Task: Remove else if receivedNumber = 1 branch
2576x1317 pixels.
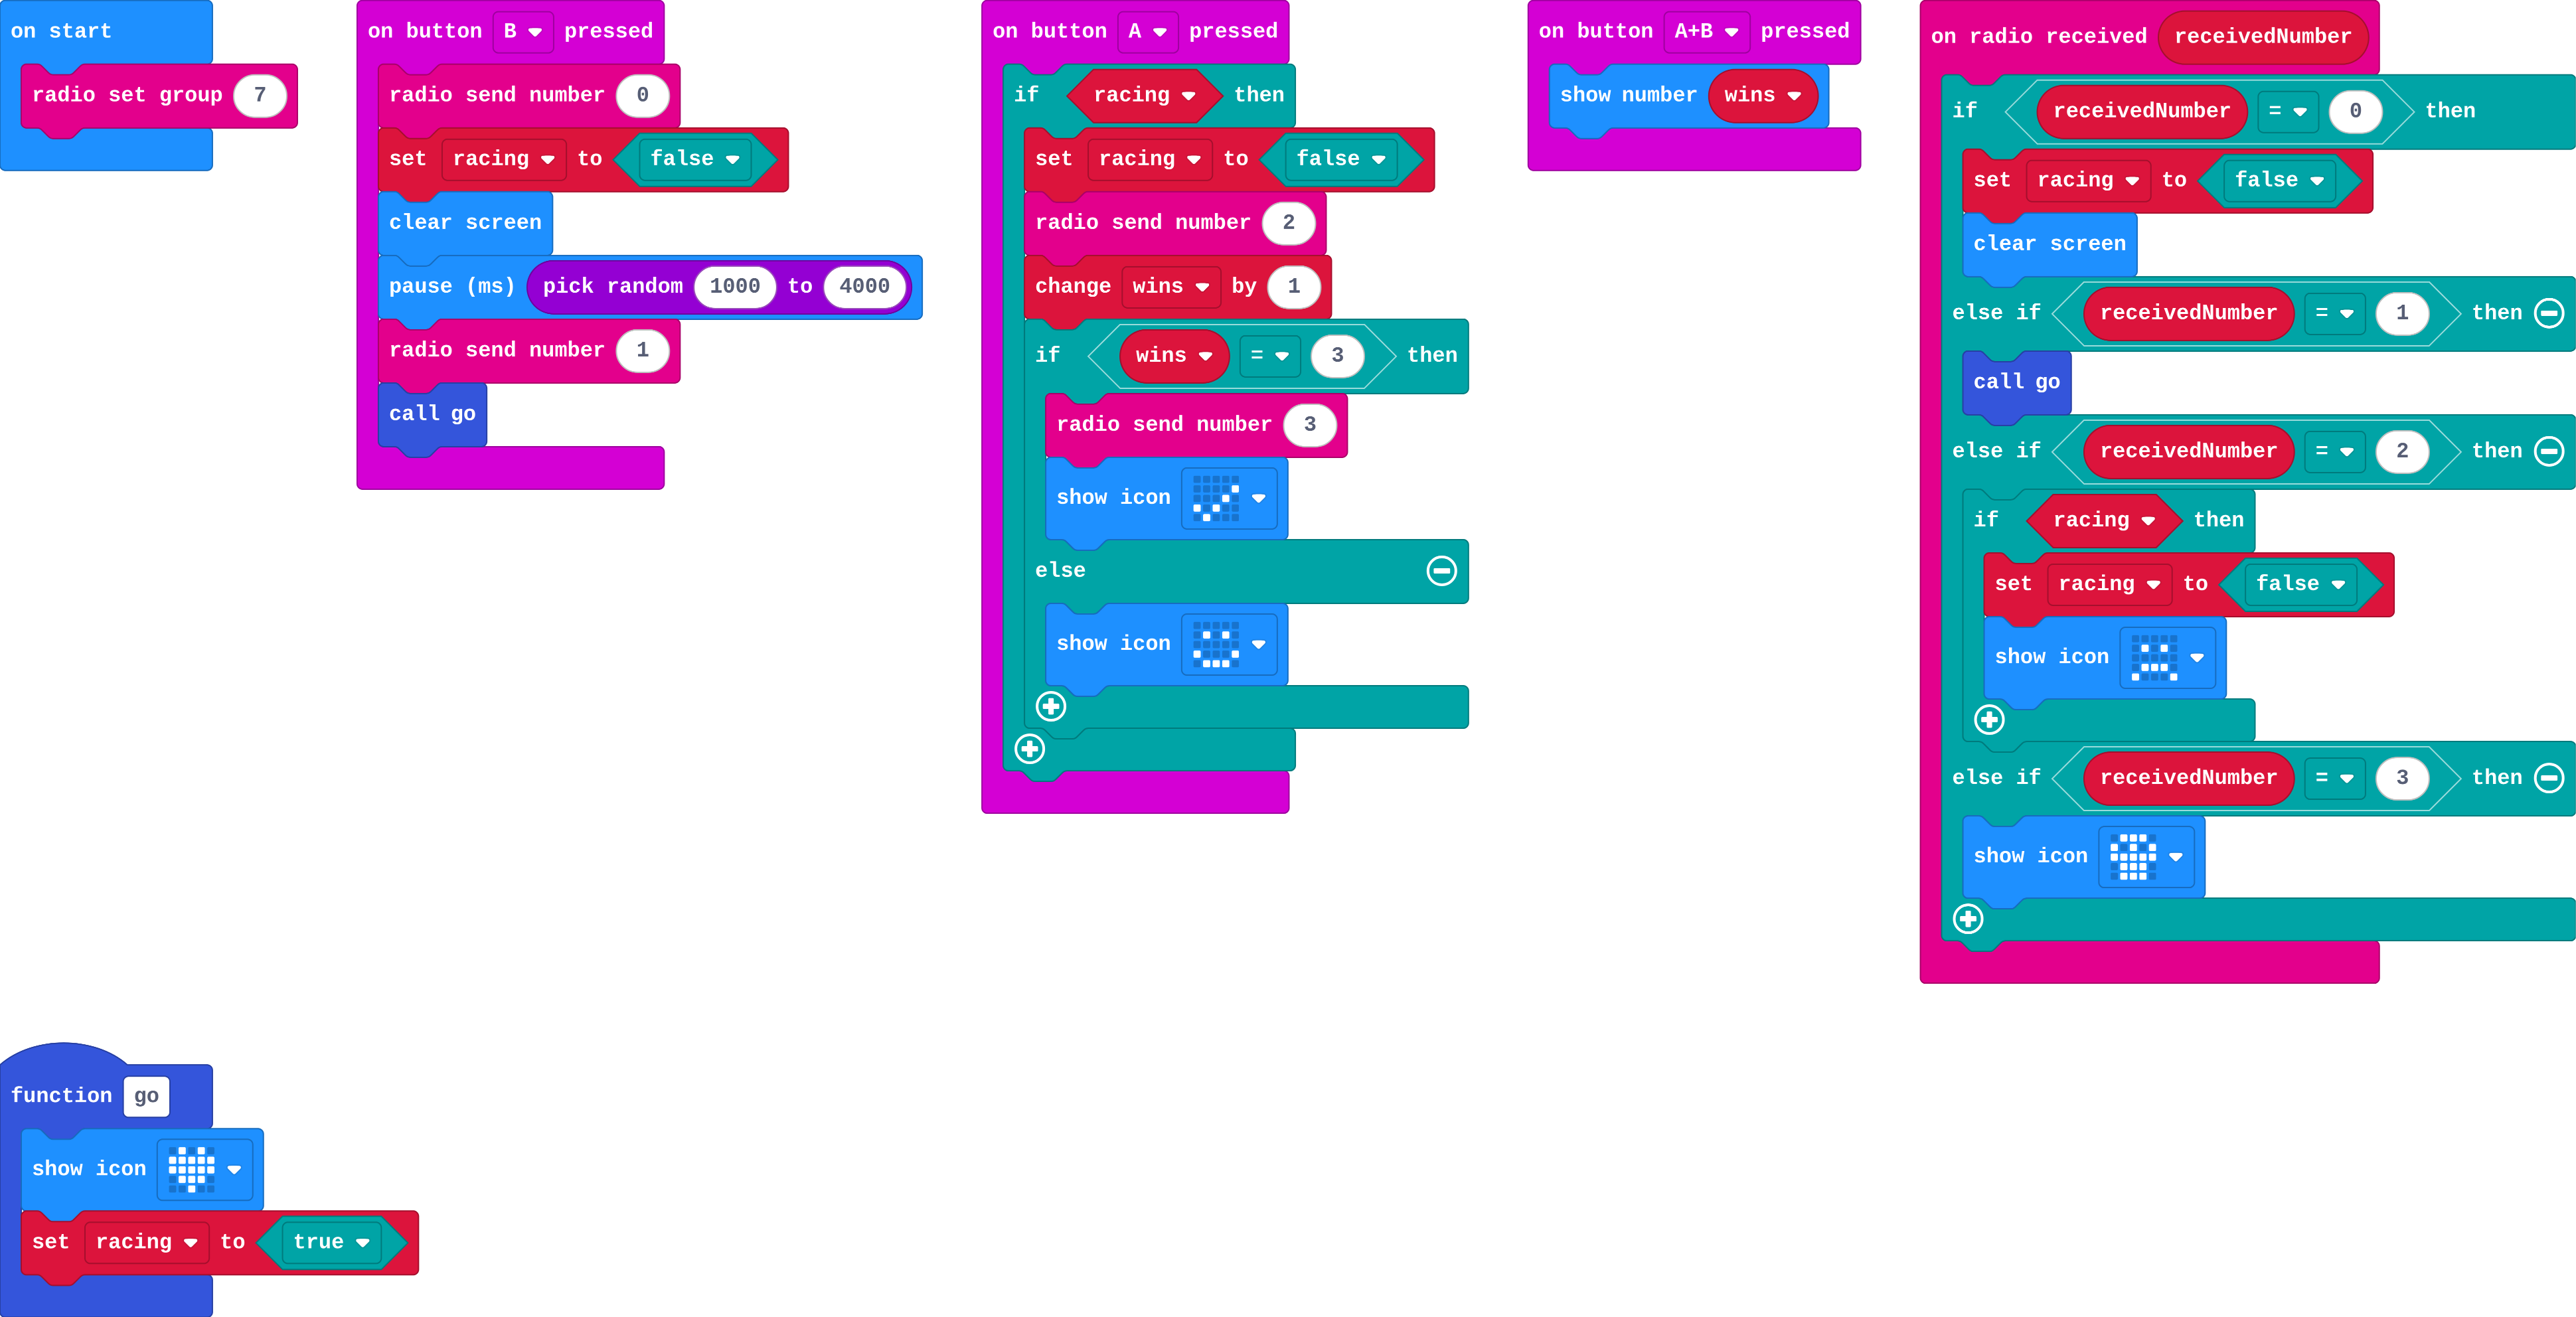Action: click(x=2549, y=313)
